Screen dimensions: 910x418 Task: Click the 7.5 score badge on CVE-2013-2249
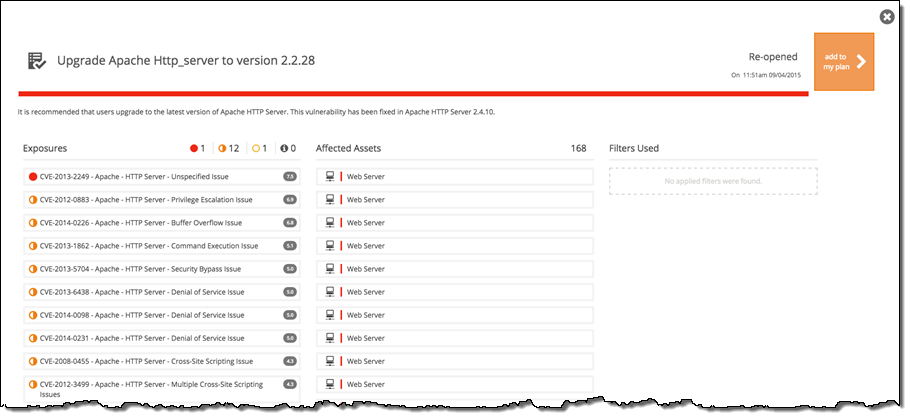tap(290, 176)
